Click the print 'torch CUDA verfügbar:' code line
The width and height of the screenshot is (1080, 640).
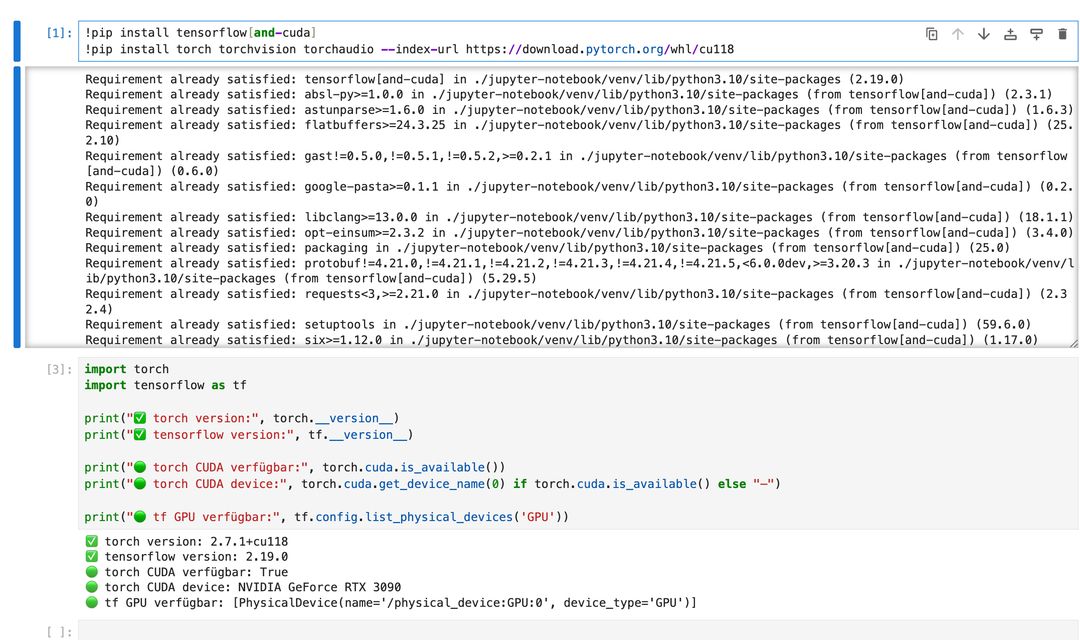pos(295,467)
